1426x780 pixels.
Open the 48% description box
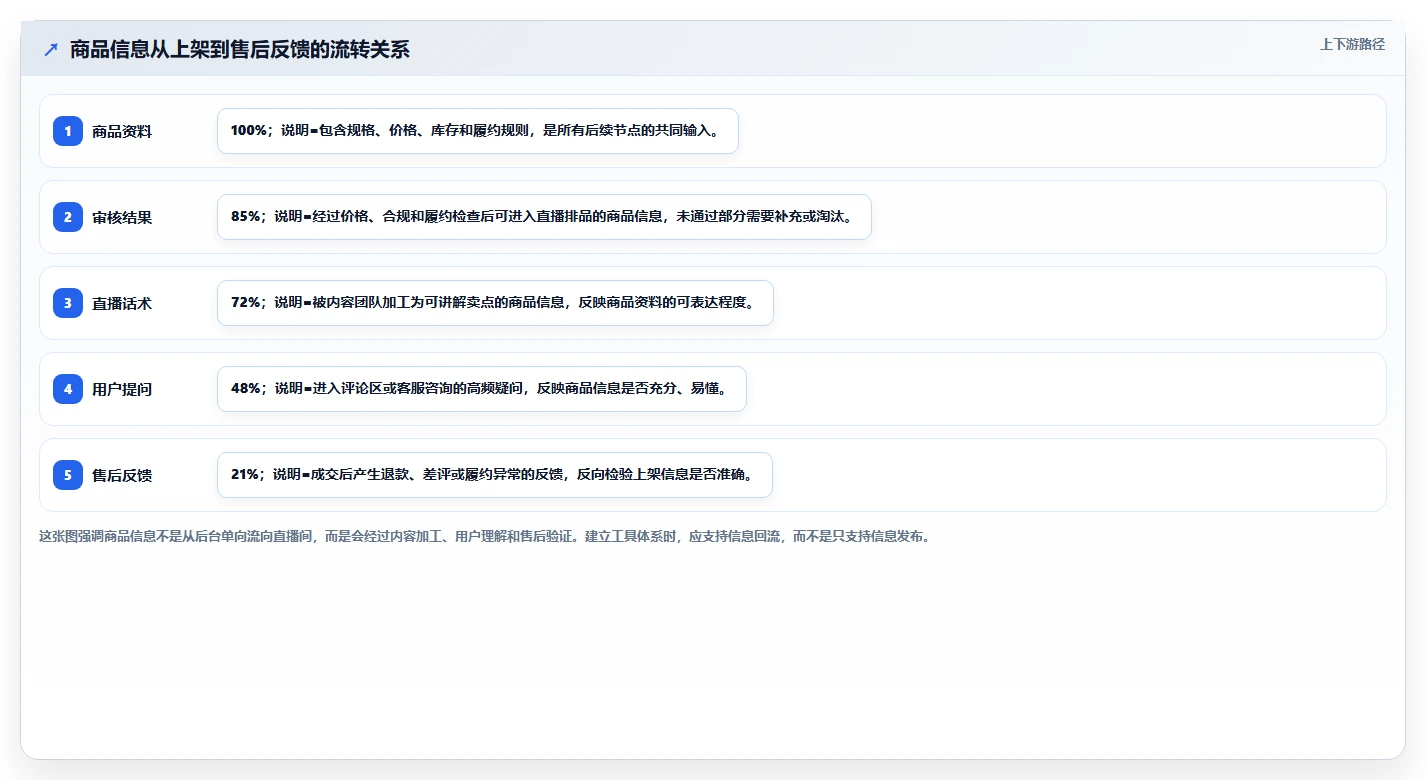coord(482,389)
